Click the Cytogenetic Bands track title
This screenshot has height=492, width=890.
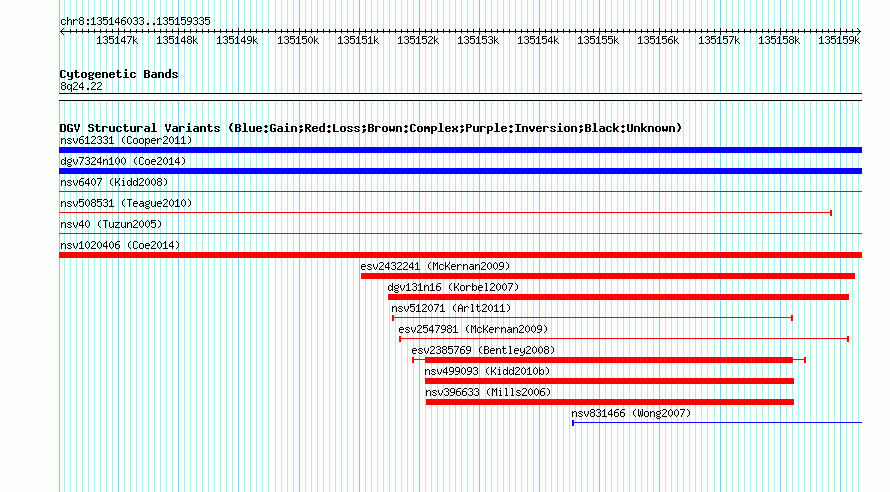119,74
